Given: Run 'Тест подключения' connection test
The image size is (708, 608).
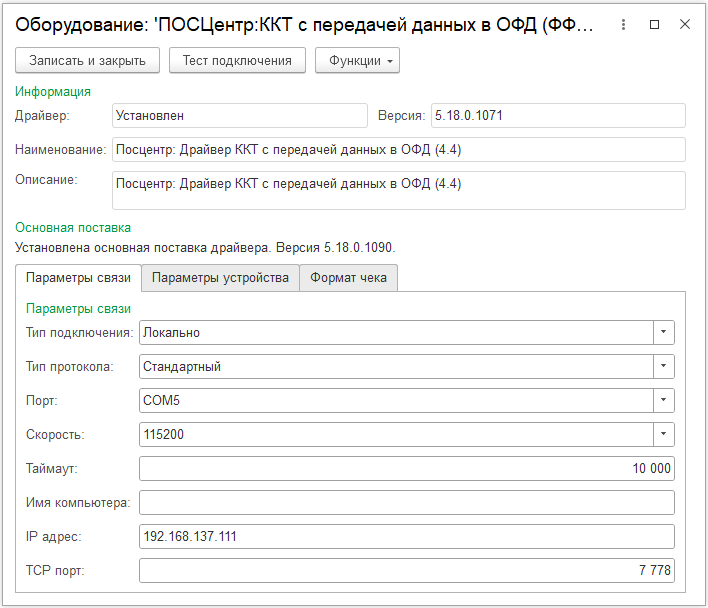Looking at the screenshot, I should 237,60.
